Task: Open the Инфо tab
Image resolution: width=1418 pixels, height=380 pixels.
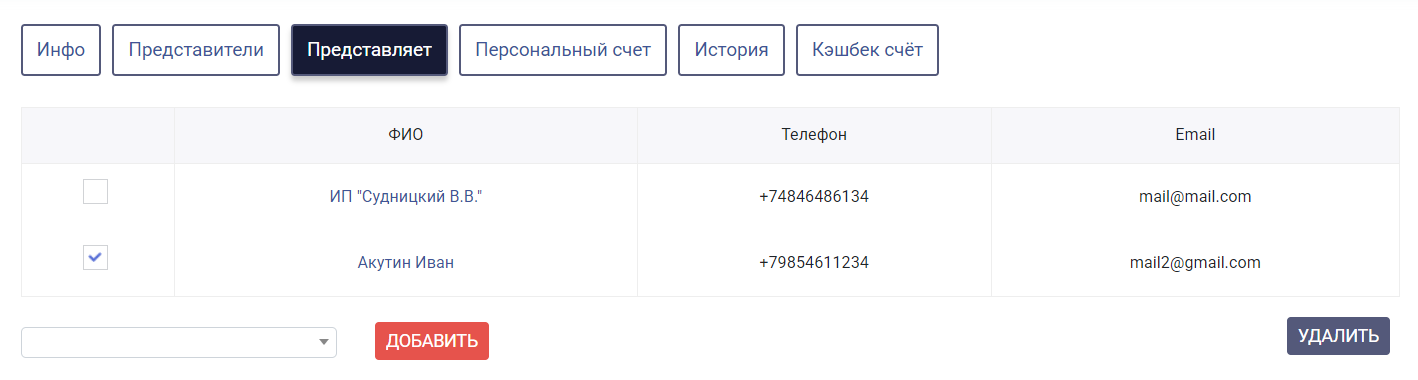Action: (61, 50)
